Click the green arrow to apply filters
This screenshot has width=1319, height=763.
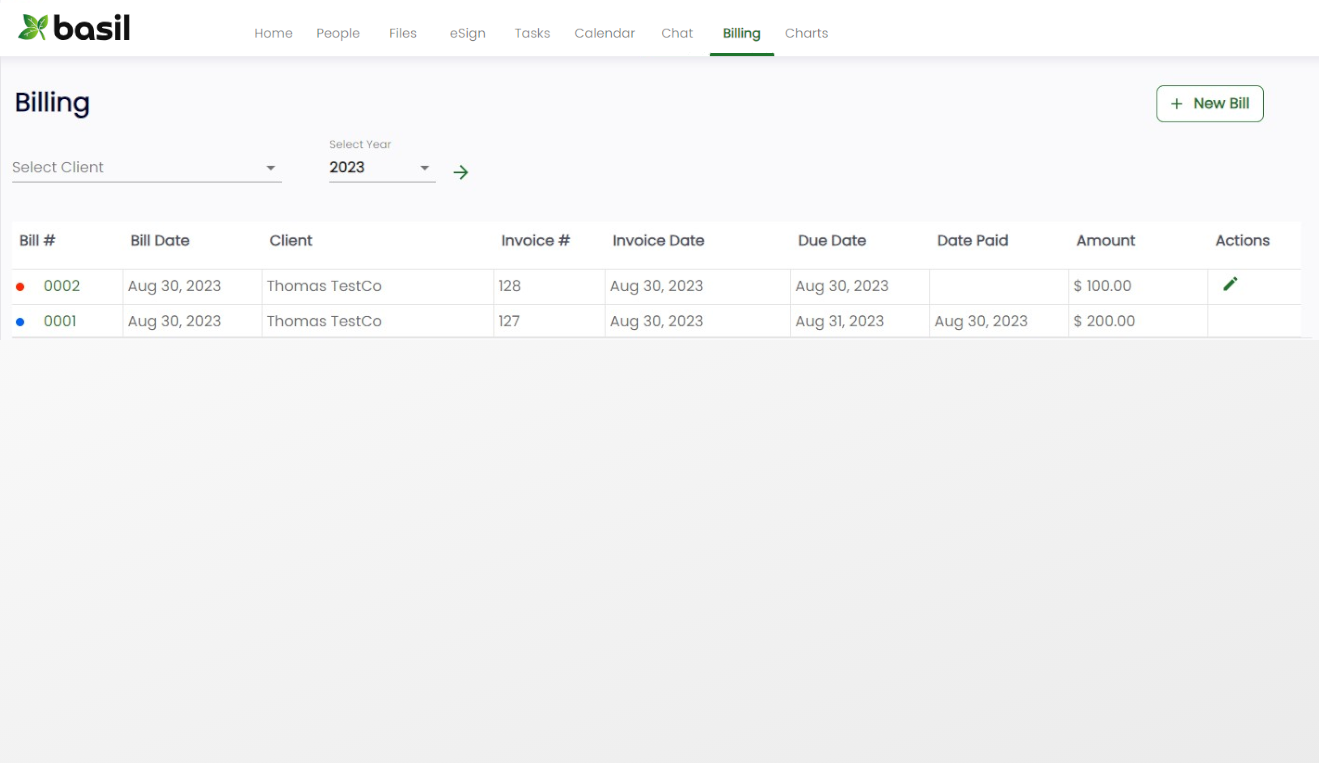point(460,172)
